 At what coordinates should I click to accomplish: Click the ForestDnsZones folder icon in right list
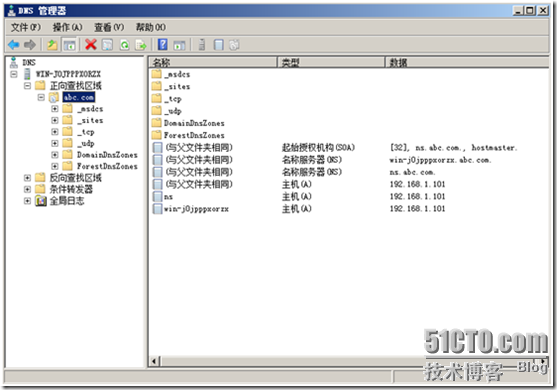(x=156, y=135)
